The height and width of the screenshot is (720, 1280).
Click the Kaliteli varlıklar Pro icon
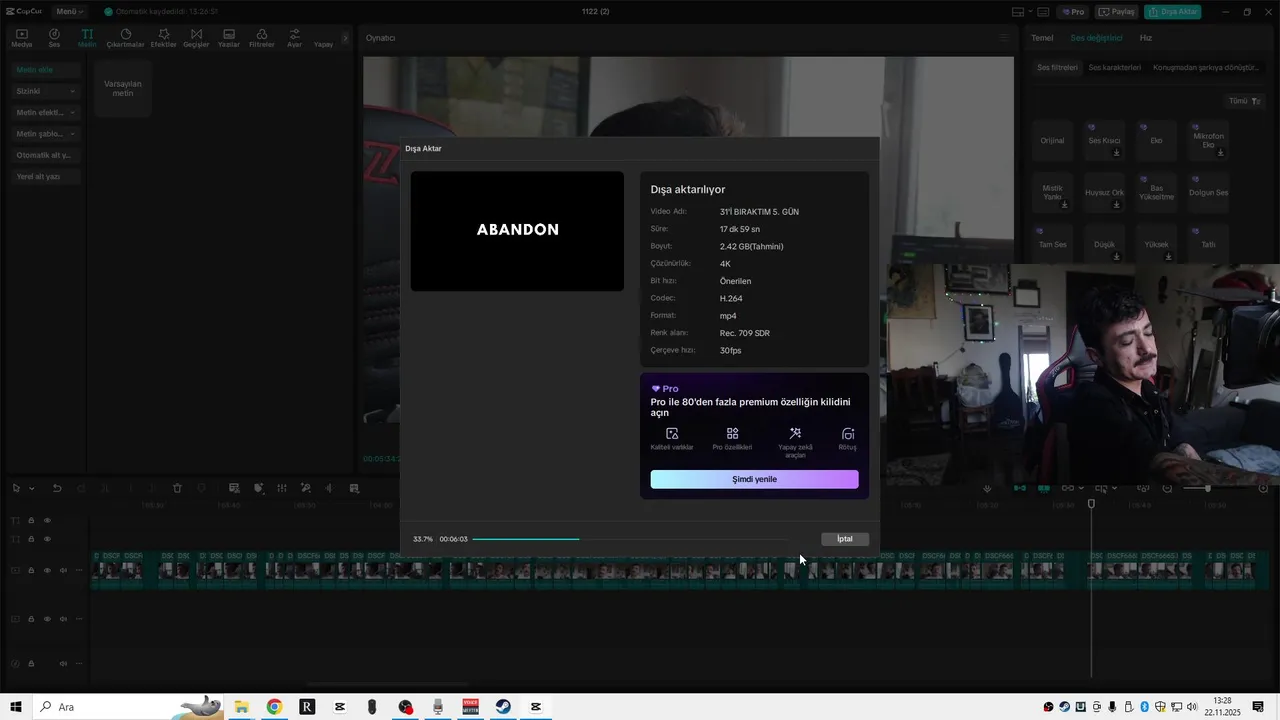click(x=672, y=433)
